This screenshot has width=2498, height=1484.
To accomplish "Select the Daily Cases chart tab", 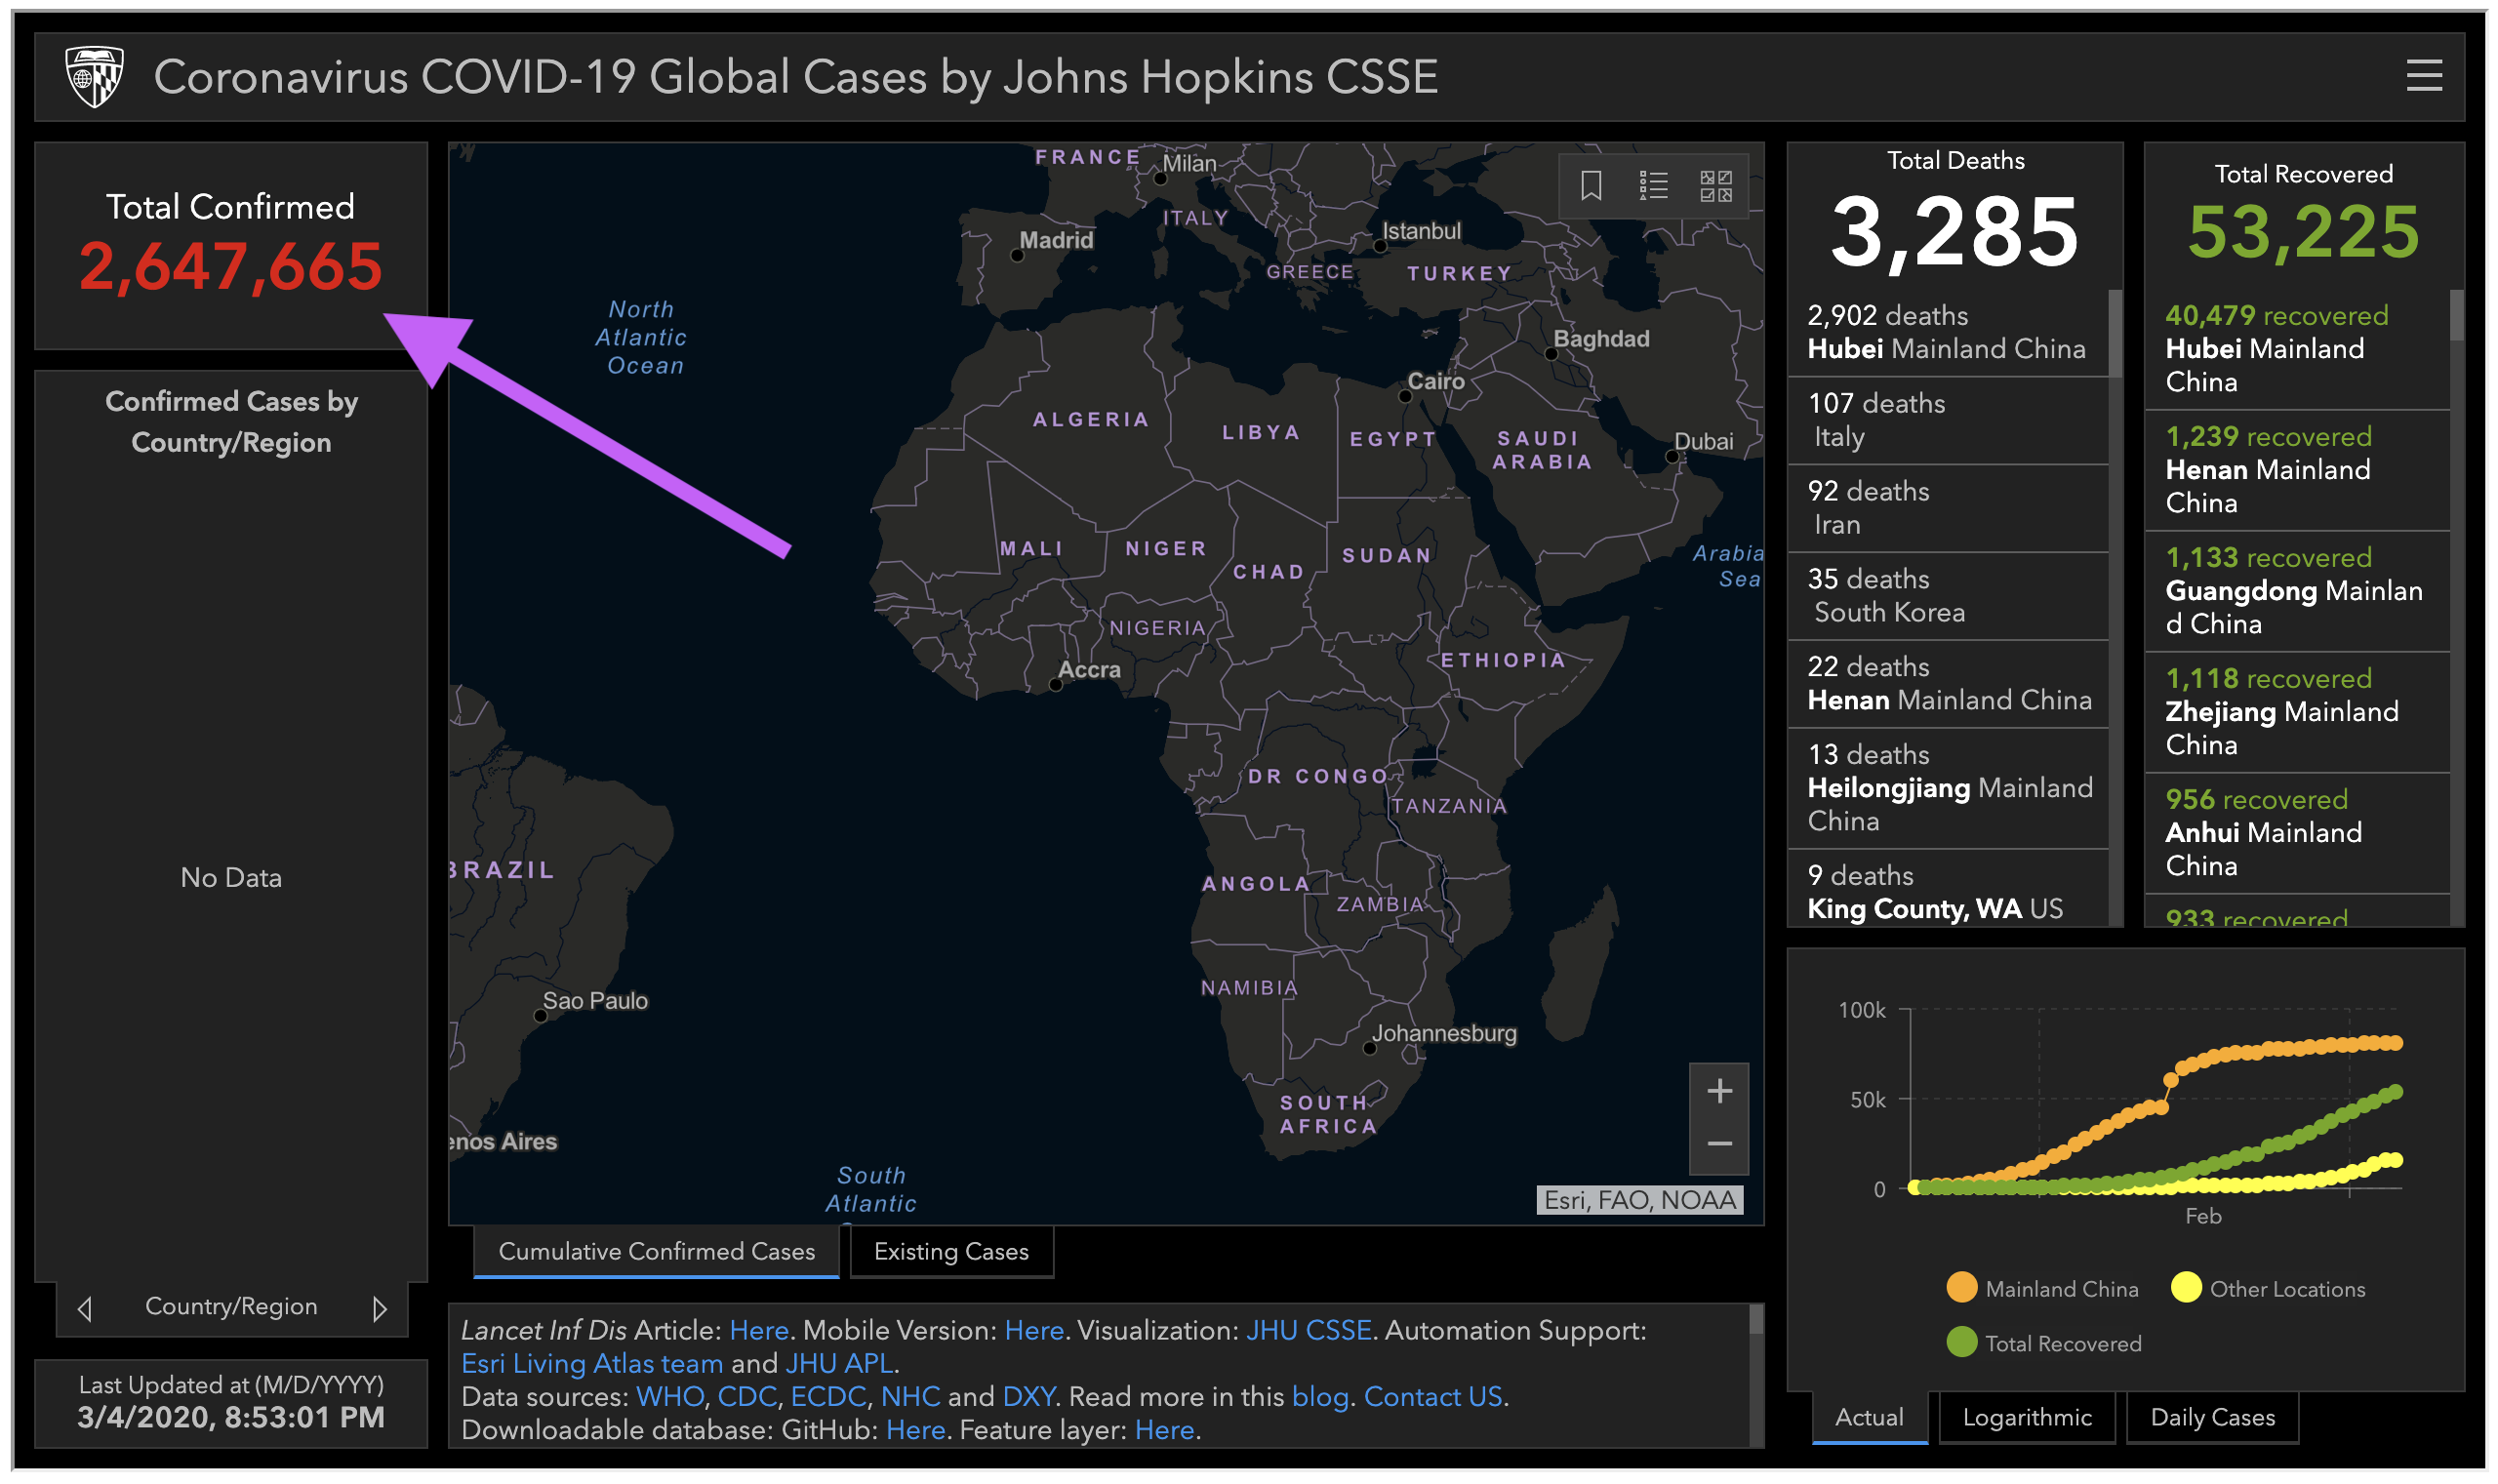I will 2212,1417.
